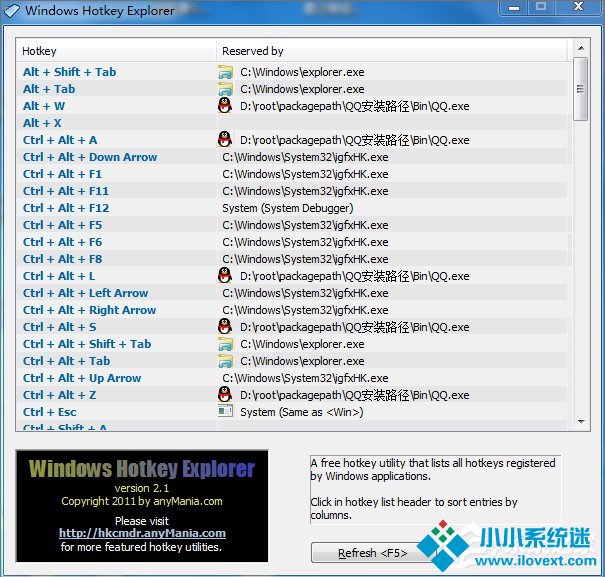Select the Ctrl + Esc hotkey row
605x577 pixels.
pyautogui.click(x=292, y=412)
